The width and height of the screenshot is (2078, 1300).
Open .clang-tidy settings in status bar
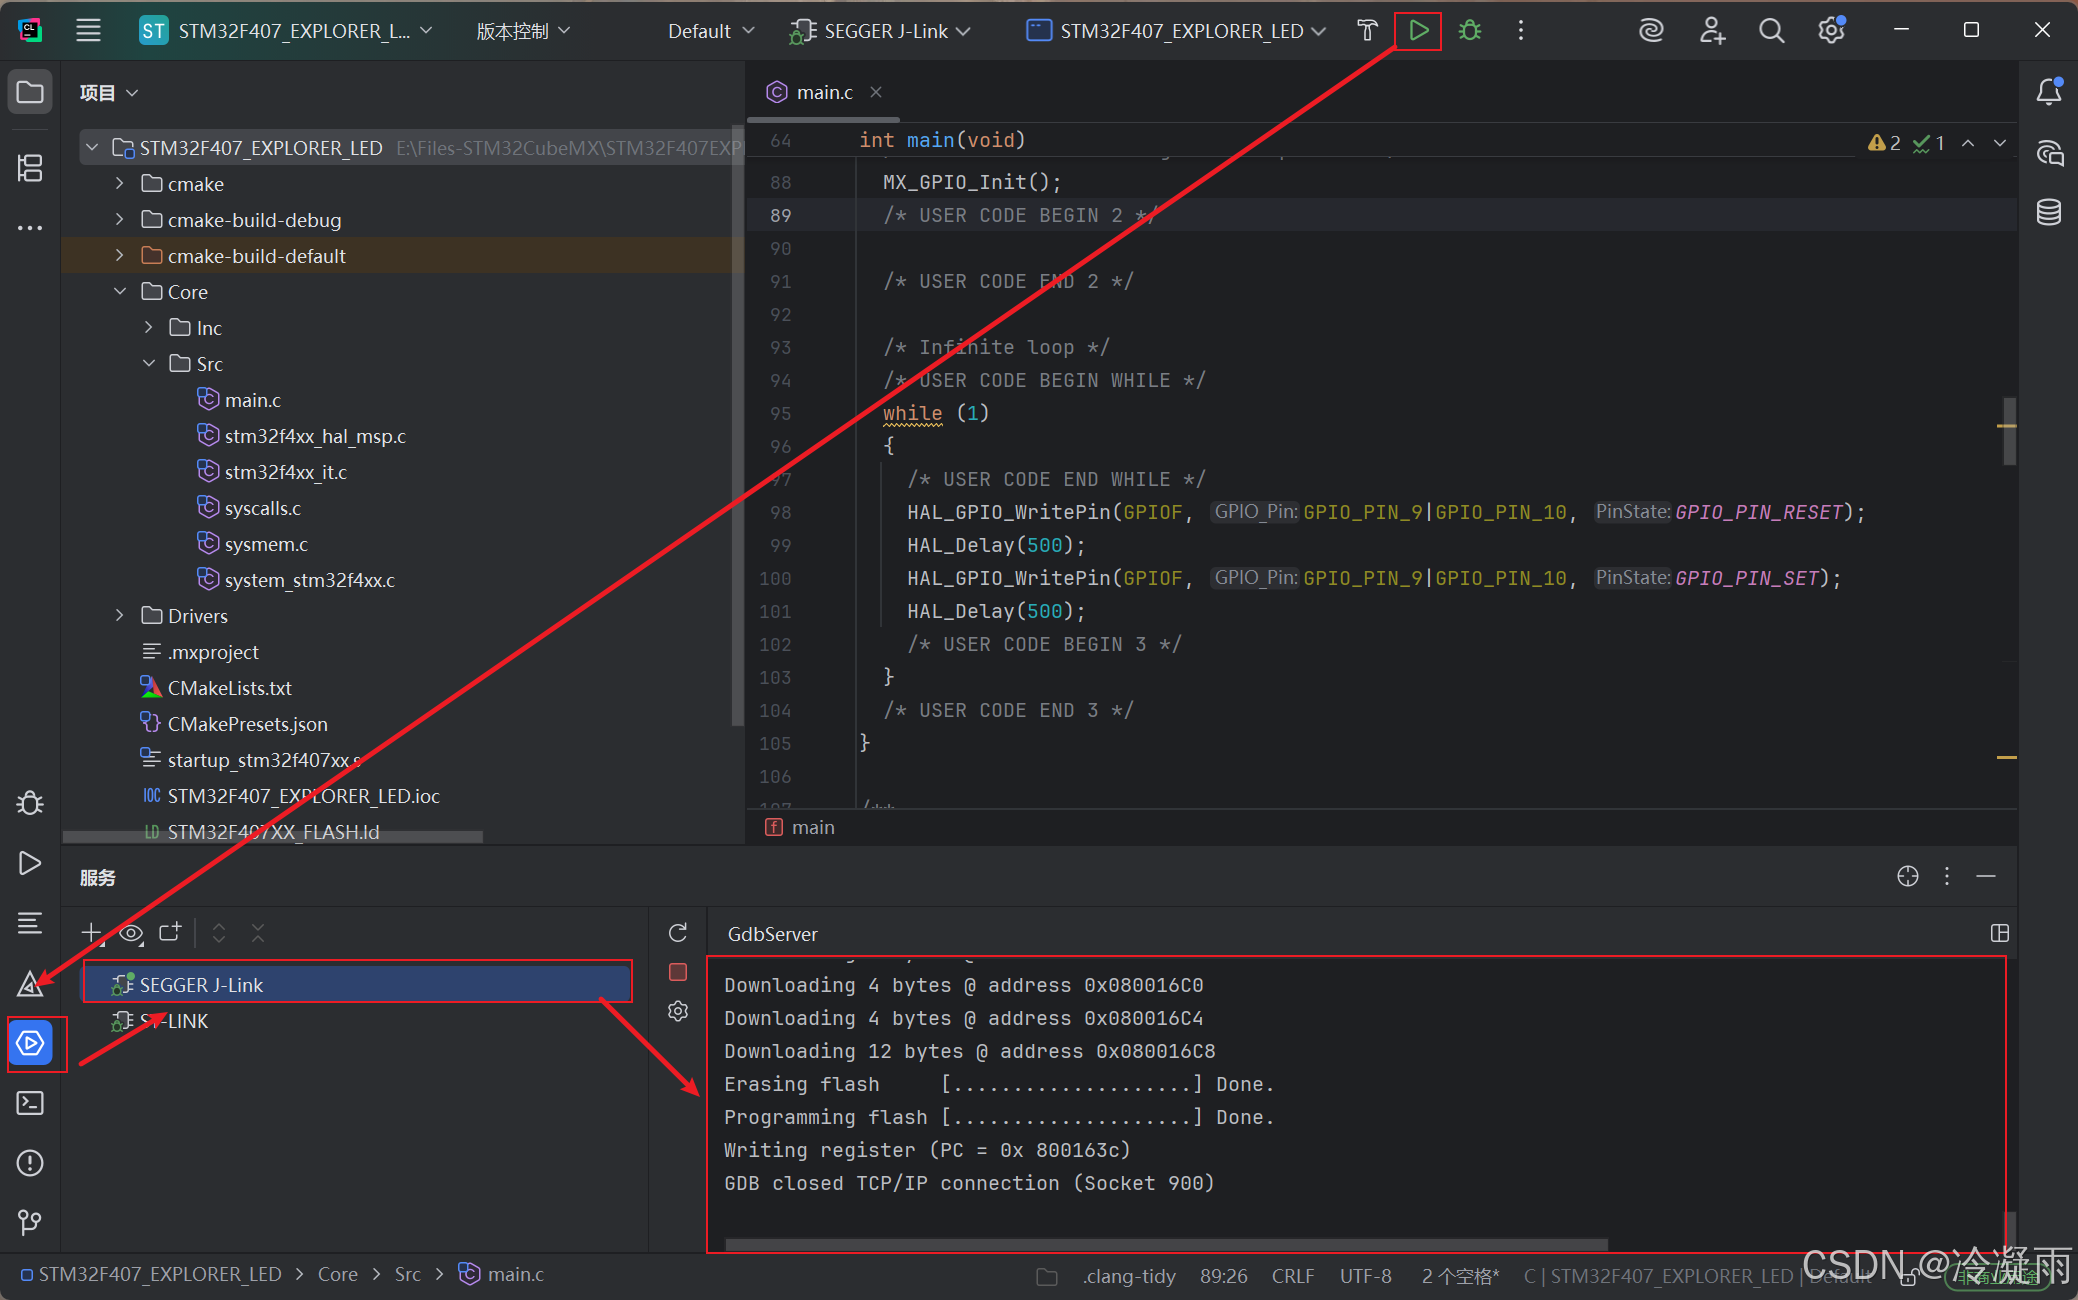(1129, 1276)
